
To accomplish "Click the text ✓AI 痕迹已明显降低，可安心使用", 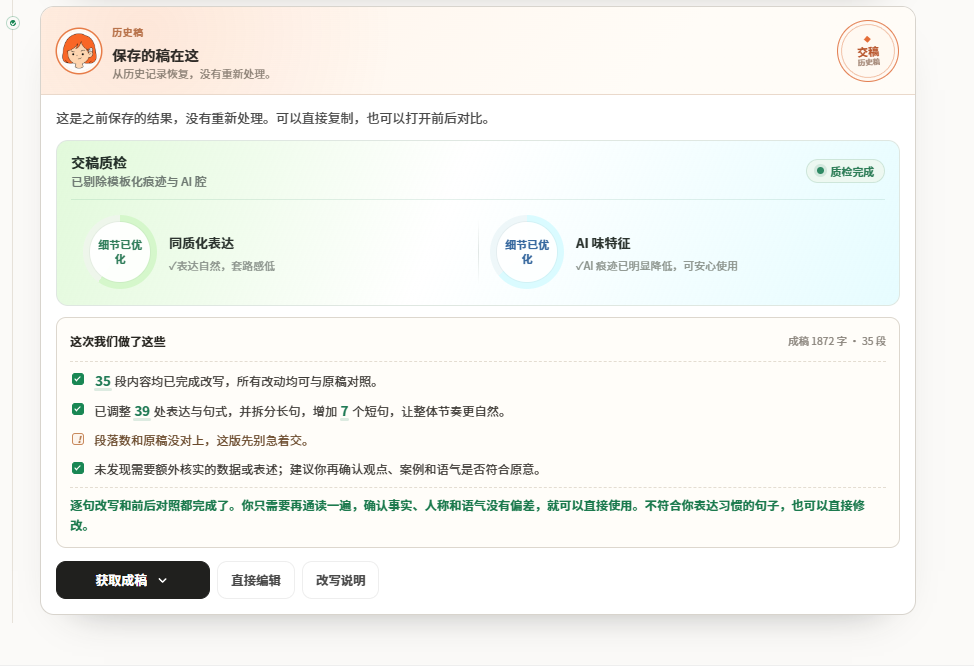I will coord(657,266).
